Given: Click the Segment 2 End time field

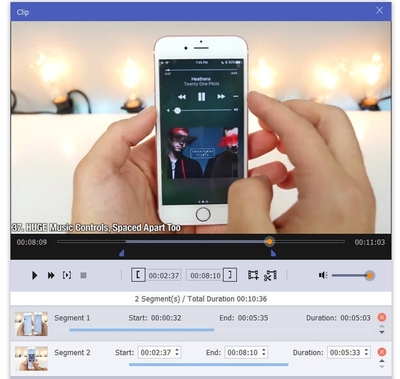Looking at the screenshot, I should tap(247, 352).
